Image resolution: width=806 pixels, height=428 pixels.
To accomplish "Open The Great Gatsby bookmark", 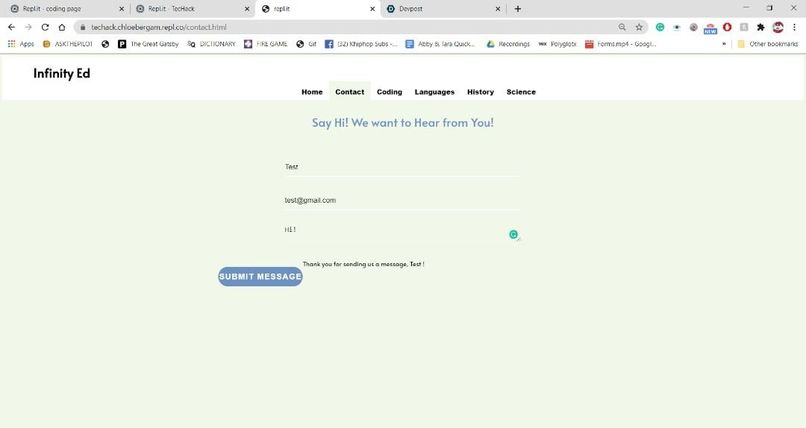I will 148,44.
